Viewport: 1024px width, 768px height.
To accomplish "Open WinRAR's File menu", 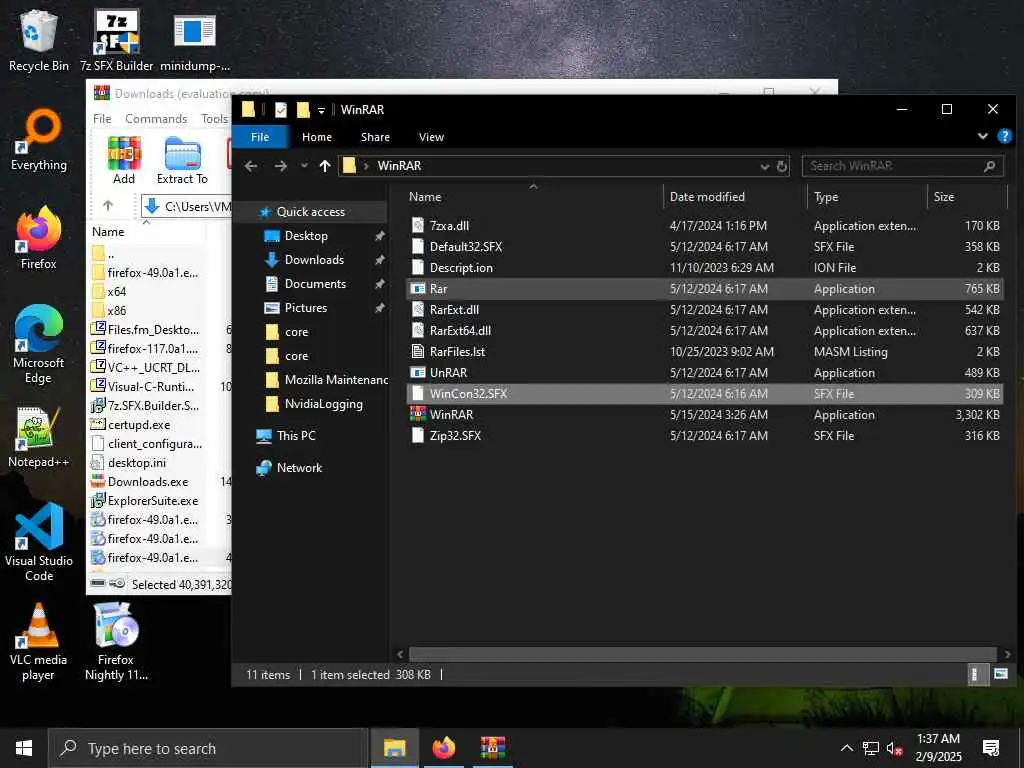I will tap(102, 118).
